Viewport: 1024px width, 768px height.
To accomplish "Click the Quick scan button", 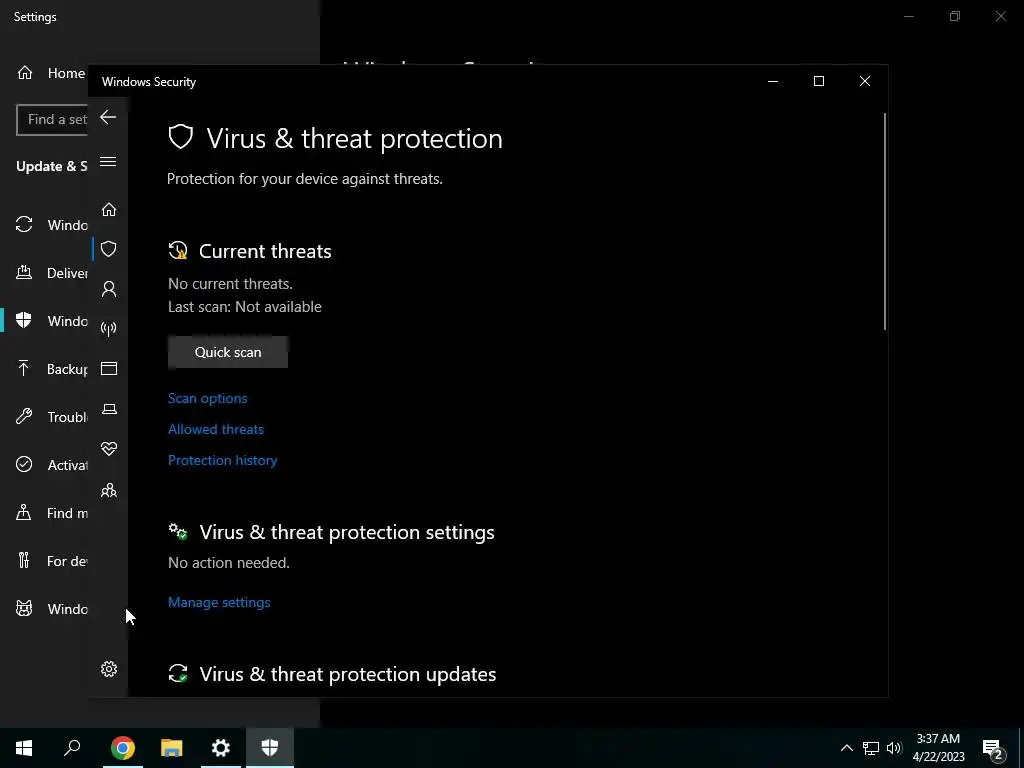I will pos(228,352).
